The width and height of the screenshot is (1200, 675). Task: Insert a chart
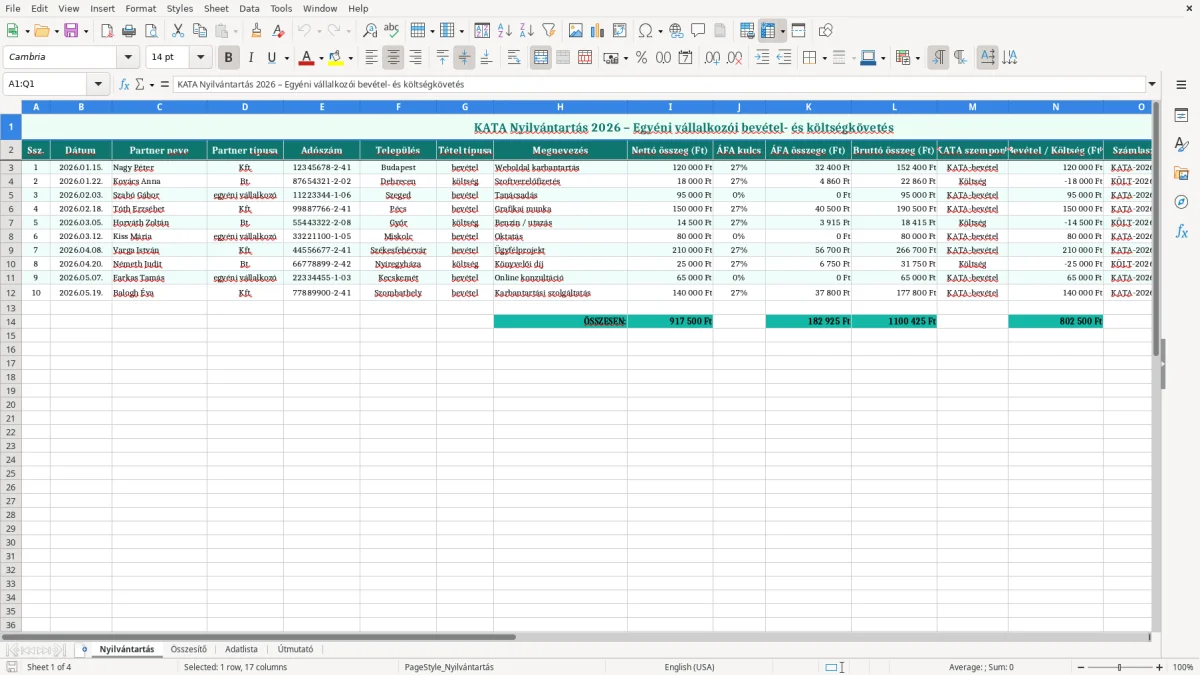[597, 31]
